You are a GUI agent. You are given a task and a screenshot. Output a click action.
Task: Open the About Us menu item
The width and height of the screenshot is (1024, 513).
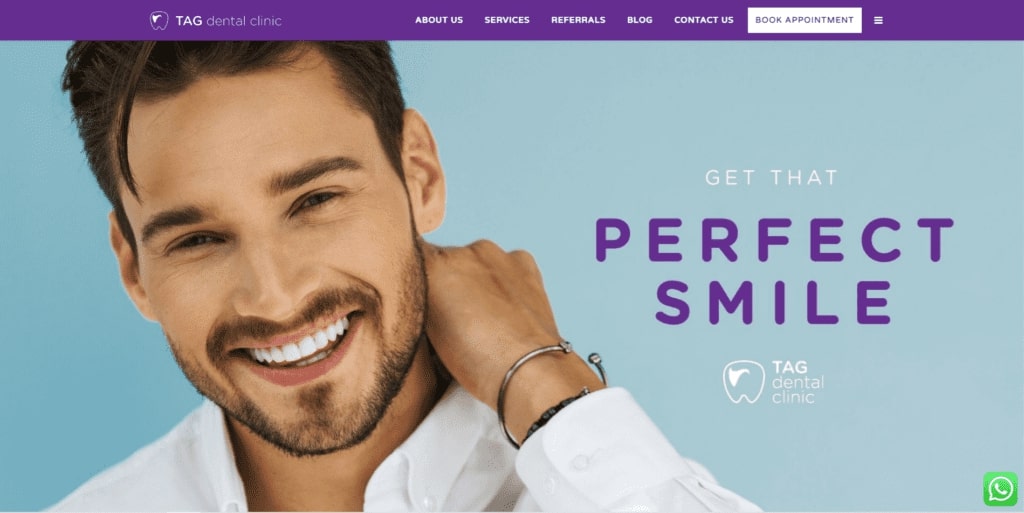coord(439,20)
